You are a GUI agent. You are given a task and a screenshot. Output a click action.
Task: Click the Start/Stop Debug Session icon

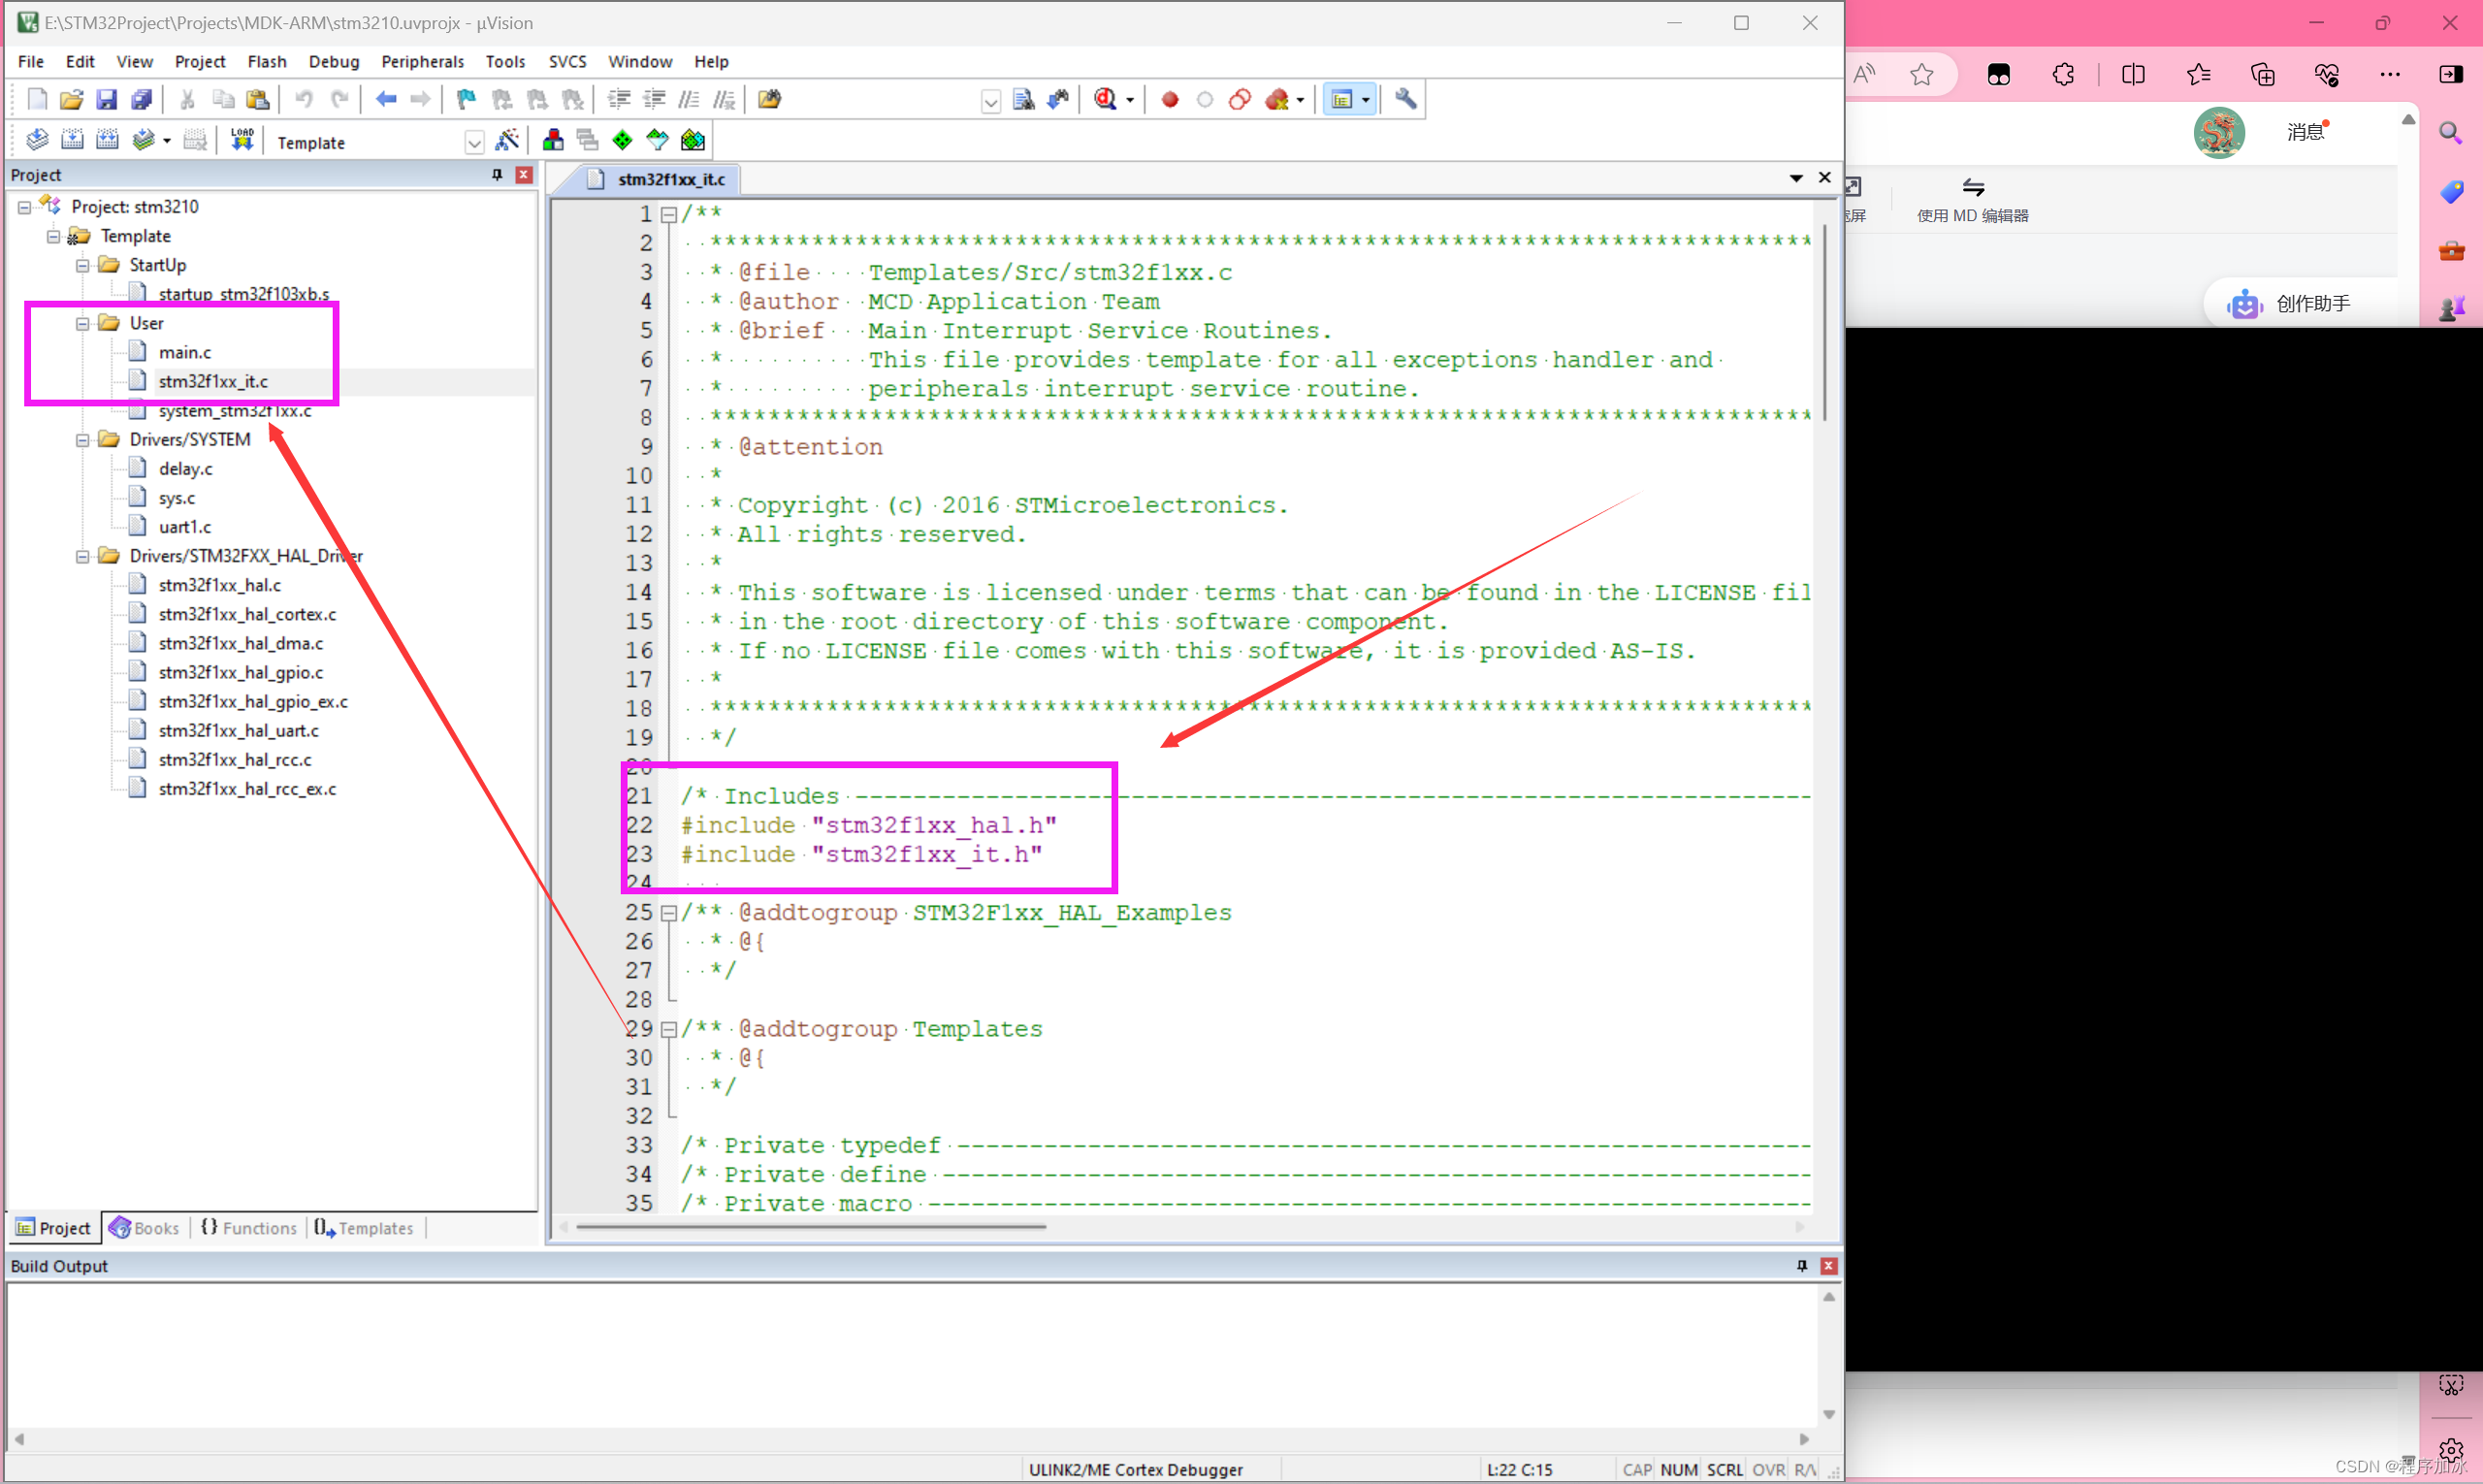[1106, 99]
